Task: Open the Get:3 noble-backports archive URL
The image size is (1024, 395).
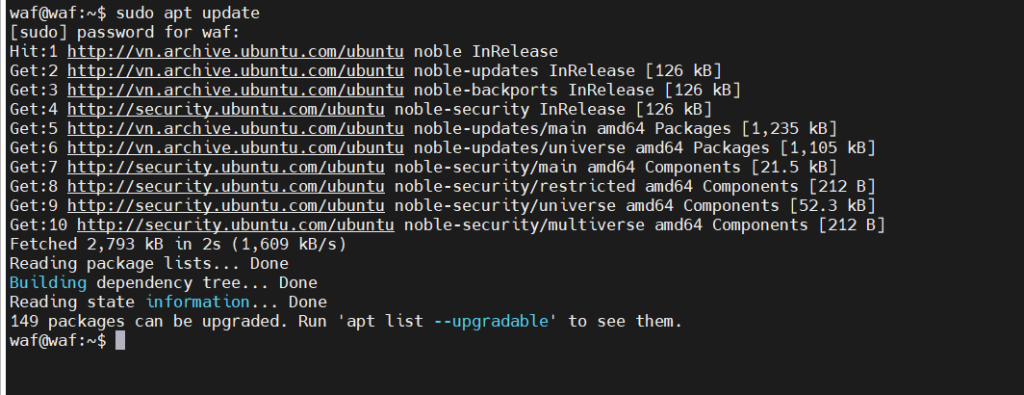Action: pyautogui.click(x=235, y=90)
